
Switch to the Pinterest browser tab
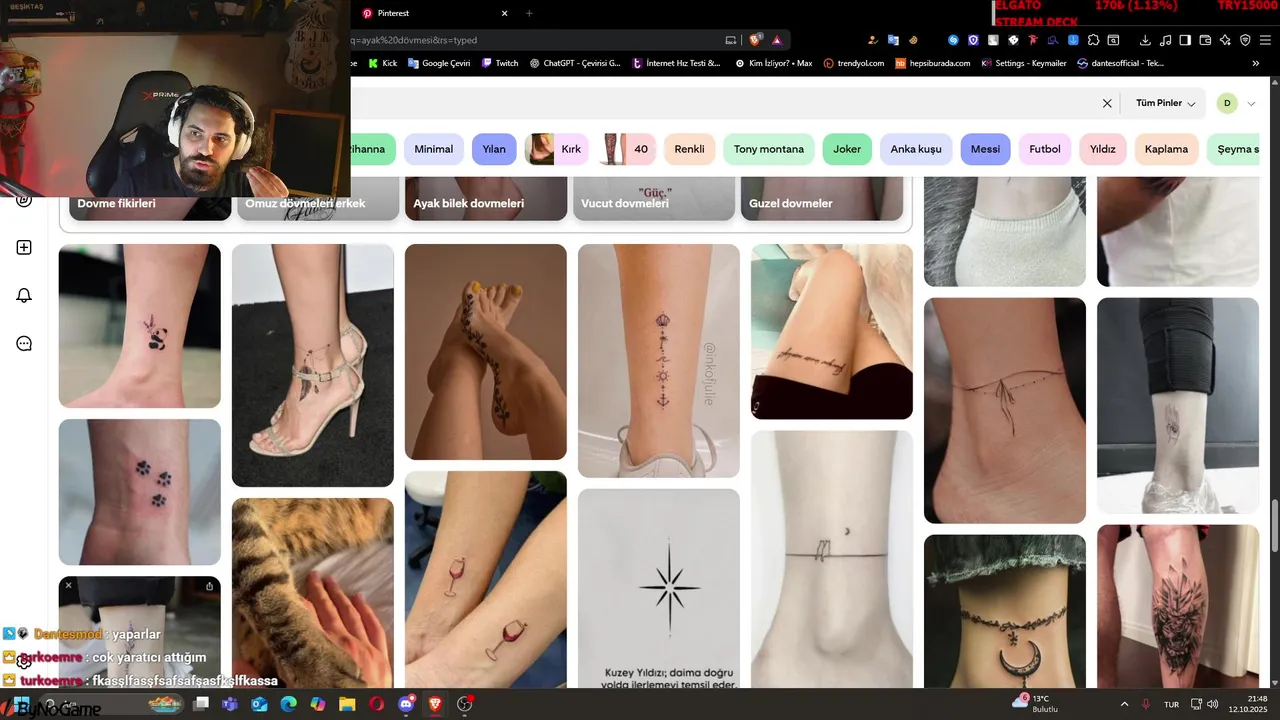tap(435, 13)
